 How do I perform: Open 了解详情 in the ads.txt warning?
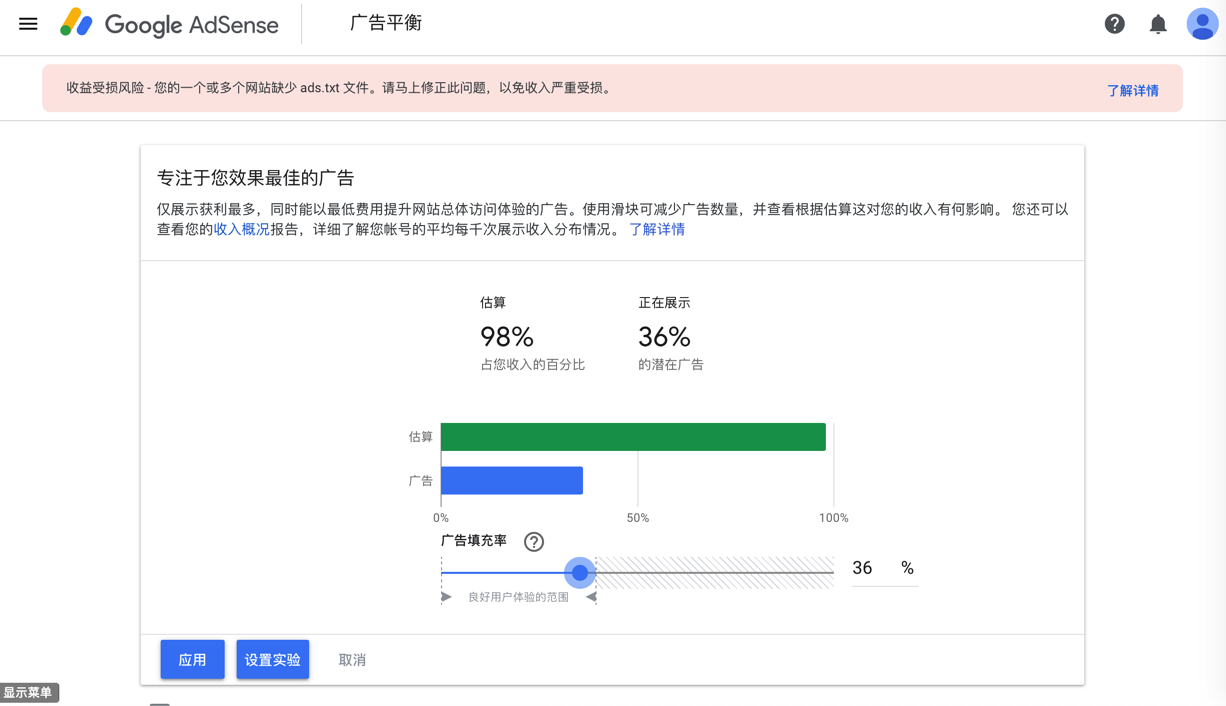coord(1132,90)
